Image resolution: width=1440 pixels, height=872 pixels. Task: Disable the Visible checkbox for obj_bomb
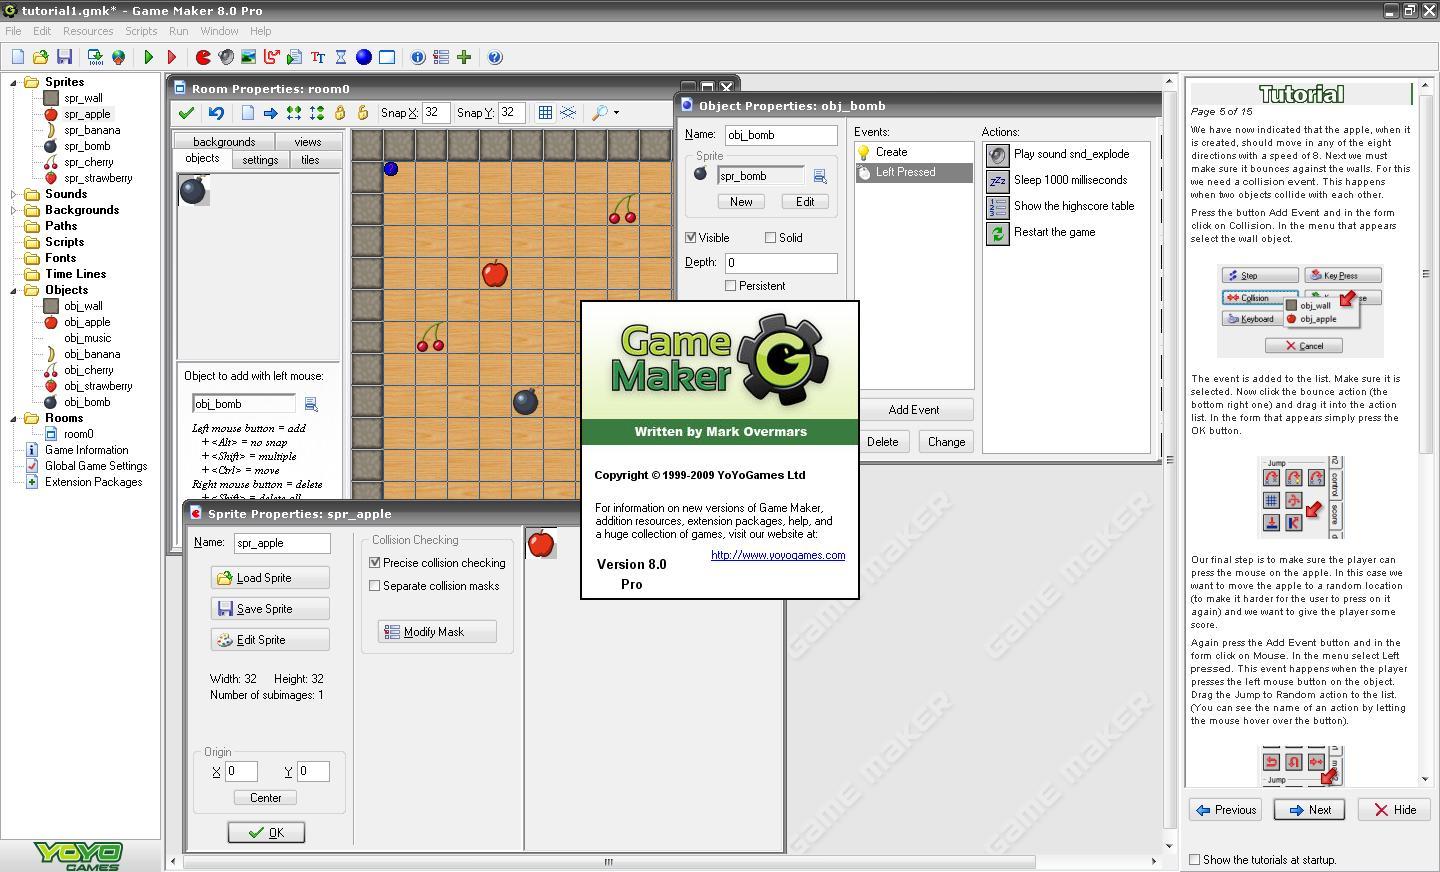pos(690,237)
